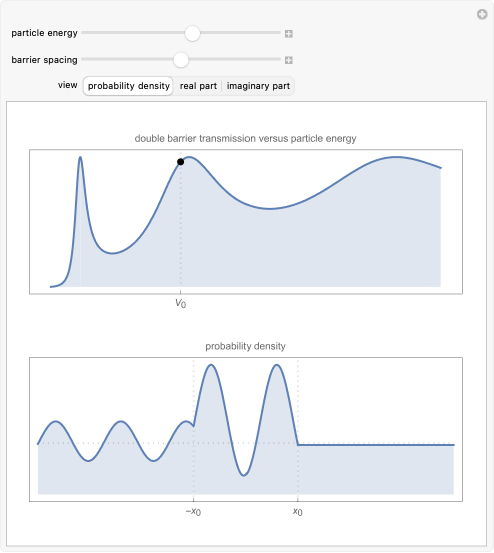Click the transmission versus particle energy title

click(x=245, y=139)
